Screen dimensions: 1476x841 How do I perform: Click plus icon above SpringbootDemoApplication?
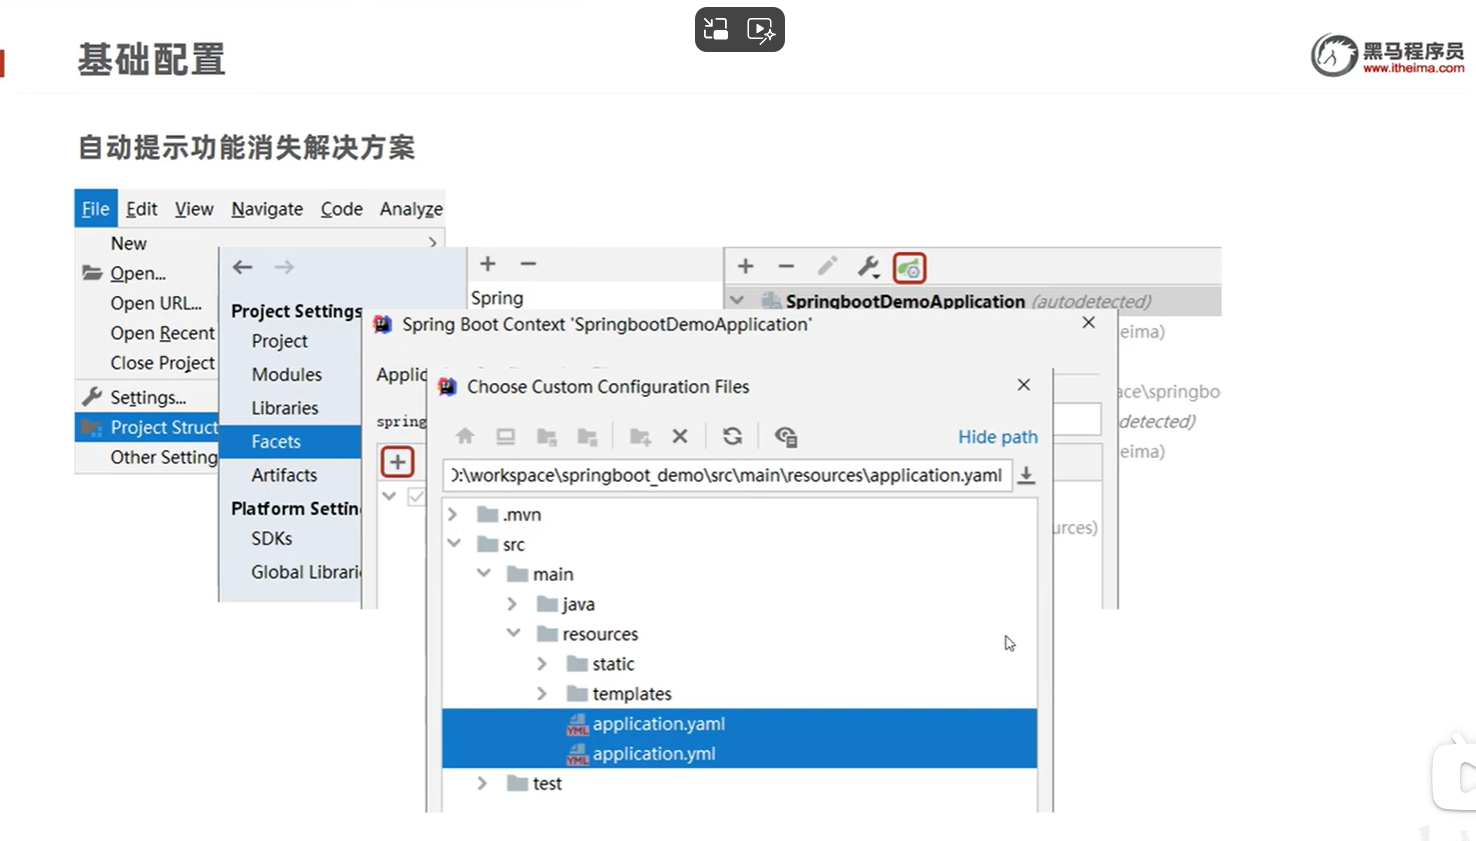[745, 266]
